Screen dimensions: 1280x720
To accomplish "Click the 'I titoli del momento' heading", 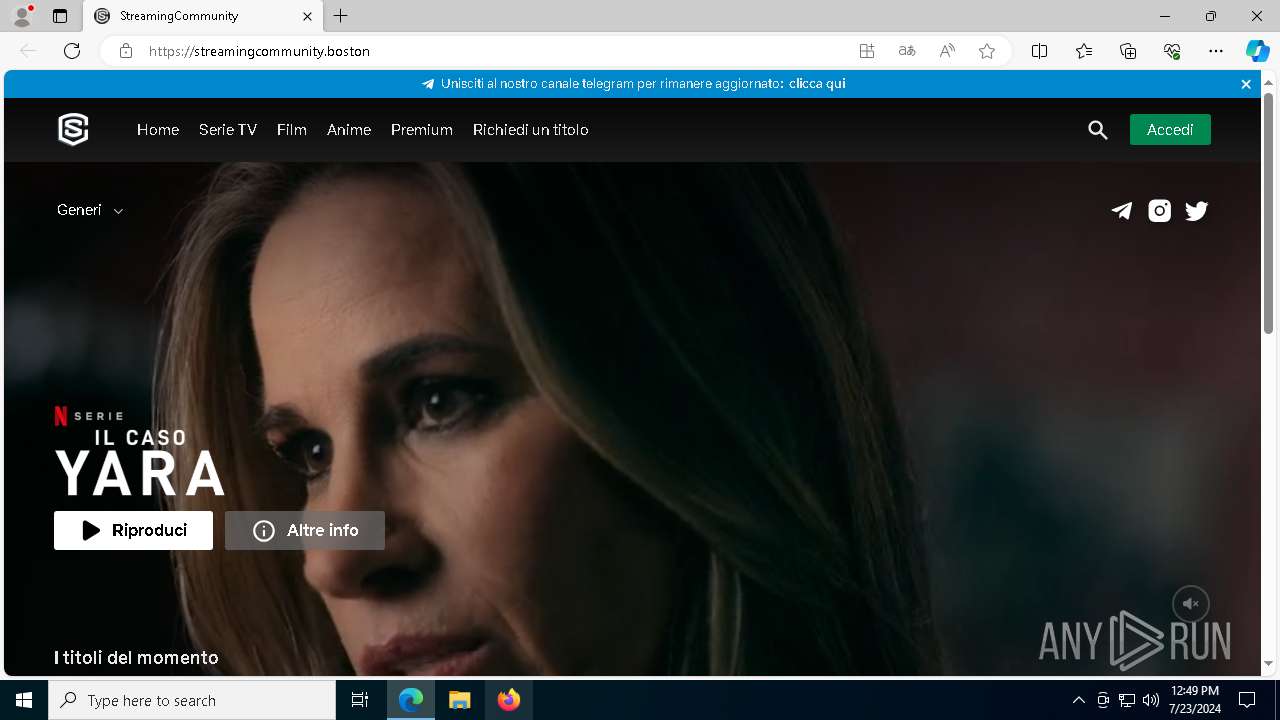I will coord(136,658).
